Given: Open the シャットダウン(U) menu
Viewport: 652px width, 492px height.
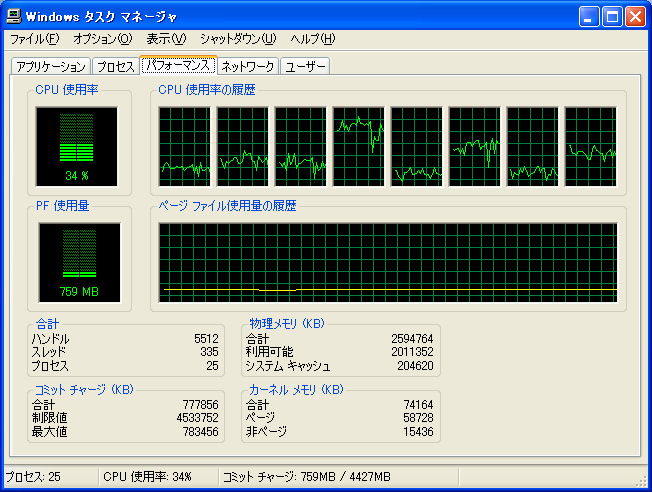Looking at the screenshot, I should coord(238,39).
